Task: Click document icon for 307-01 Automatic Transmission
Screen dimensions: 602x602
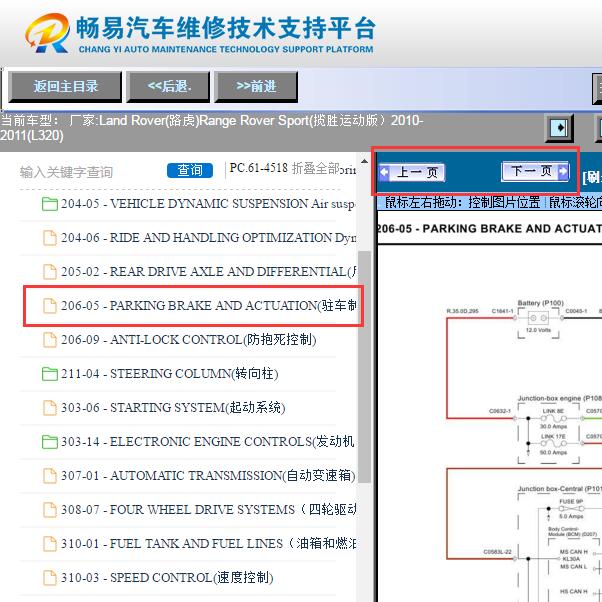Action: click(x=50, y=475)
